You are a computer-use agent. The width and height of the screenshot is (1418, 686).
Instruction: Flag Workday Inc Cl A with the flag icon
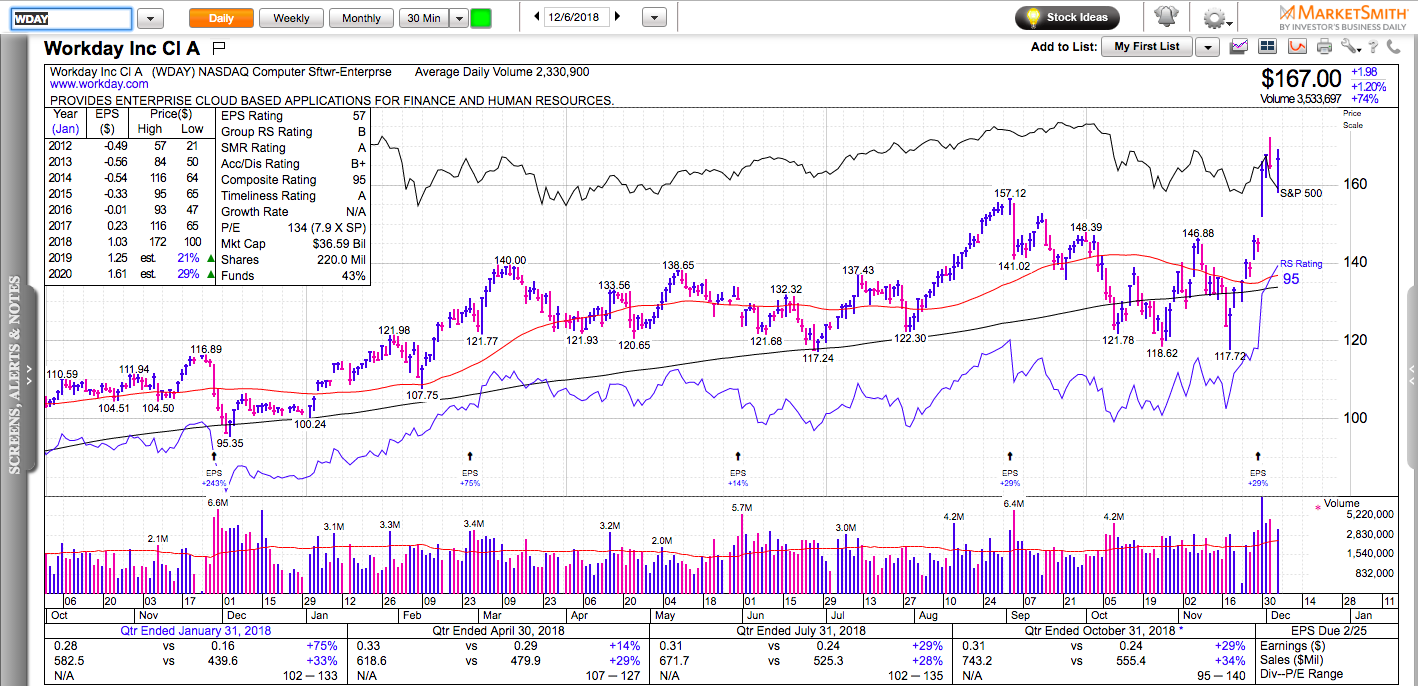tap(220, 47)
